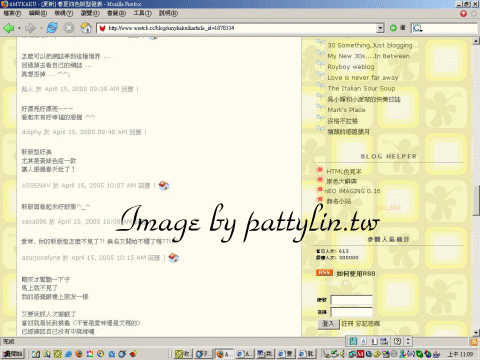480x360 pixels.
Task: Open the 說明(H) help menu
Action: pyautogui.click(x=168, y=13)
